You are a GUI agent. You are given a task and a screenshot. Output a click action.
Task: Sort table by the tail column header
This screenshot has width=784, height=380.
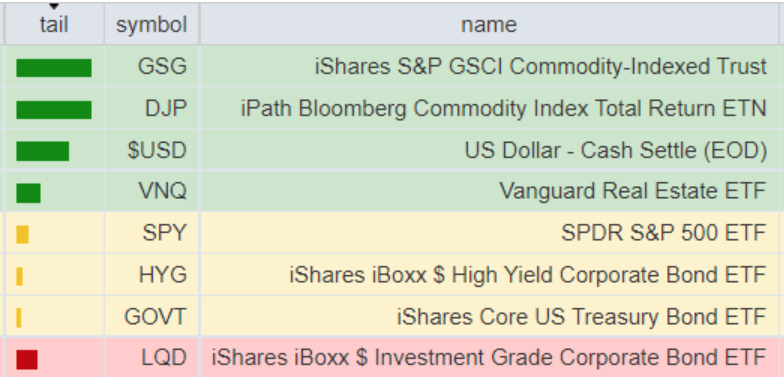(x=54, y=24)
